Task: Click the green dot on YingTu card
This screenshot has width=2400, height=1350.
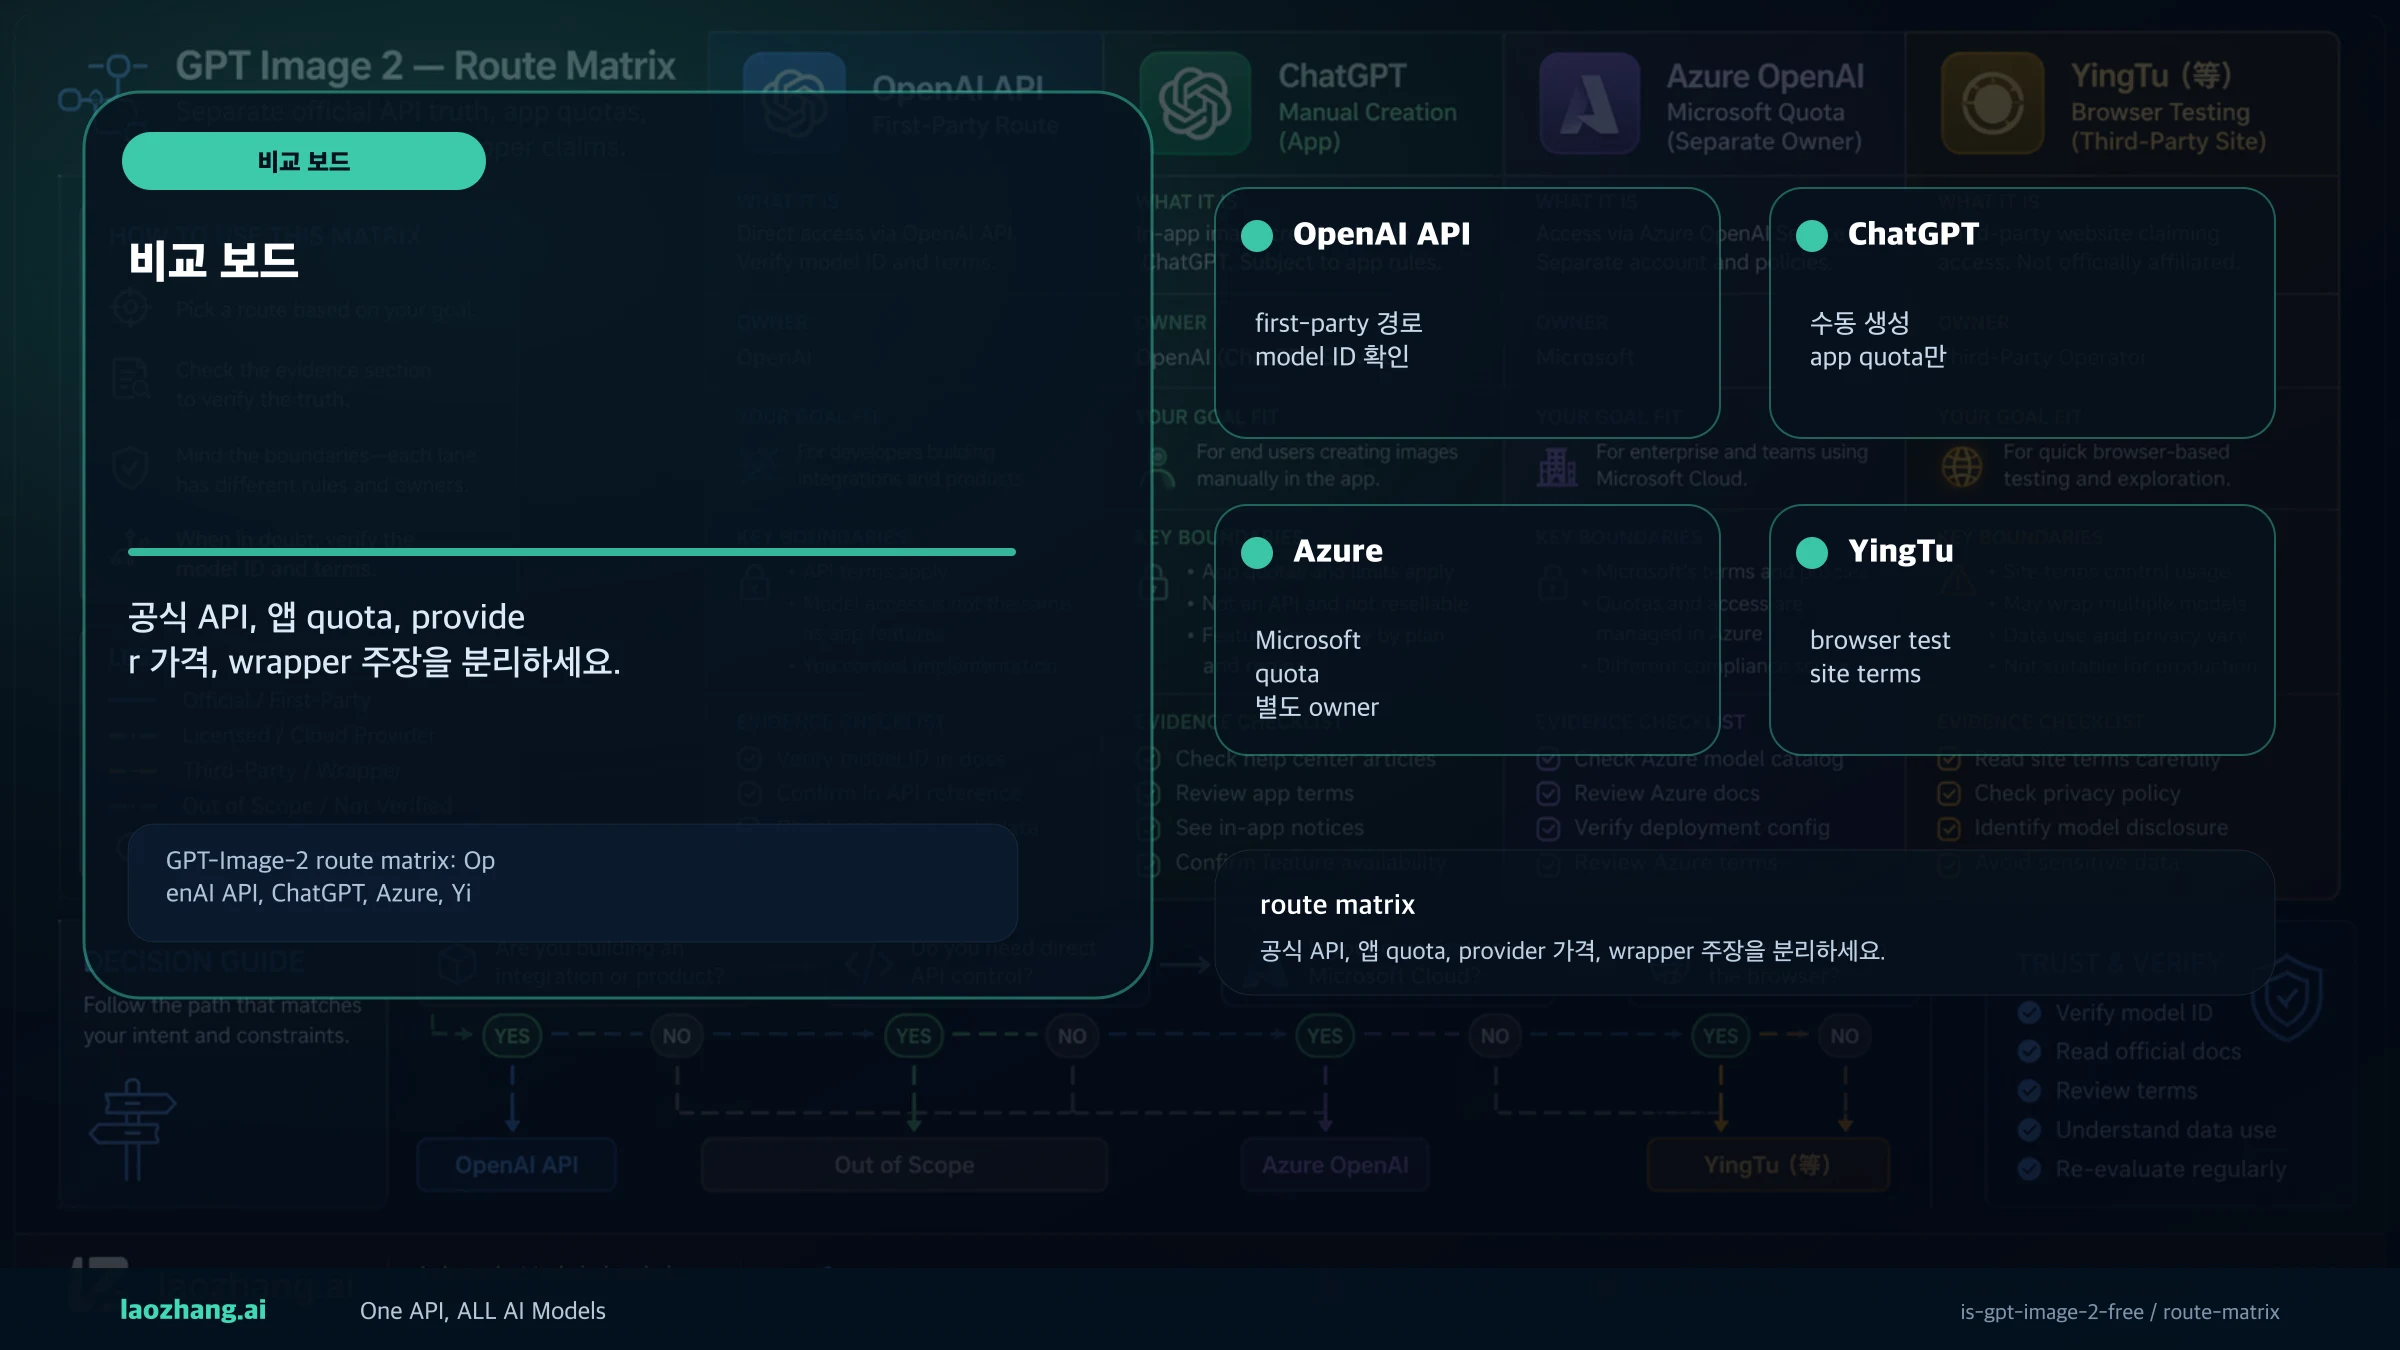Action: (x=1812, y=552)
